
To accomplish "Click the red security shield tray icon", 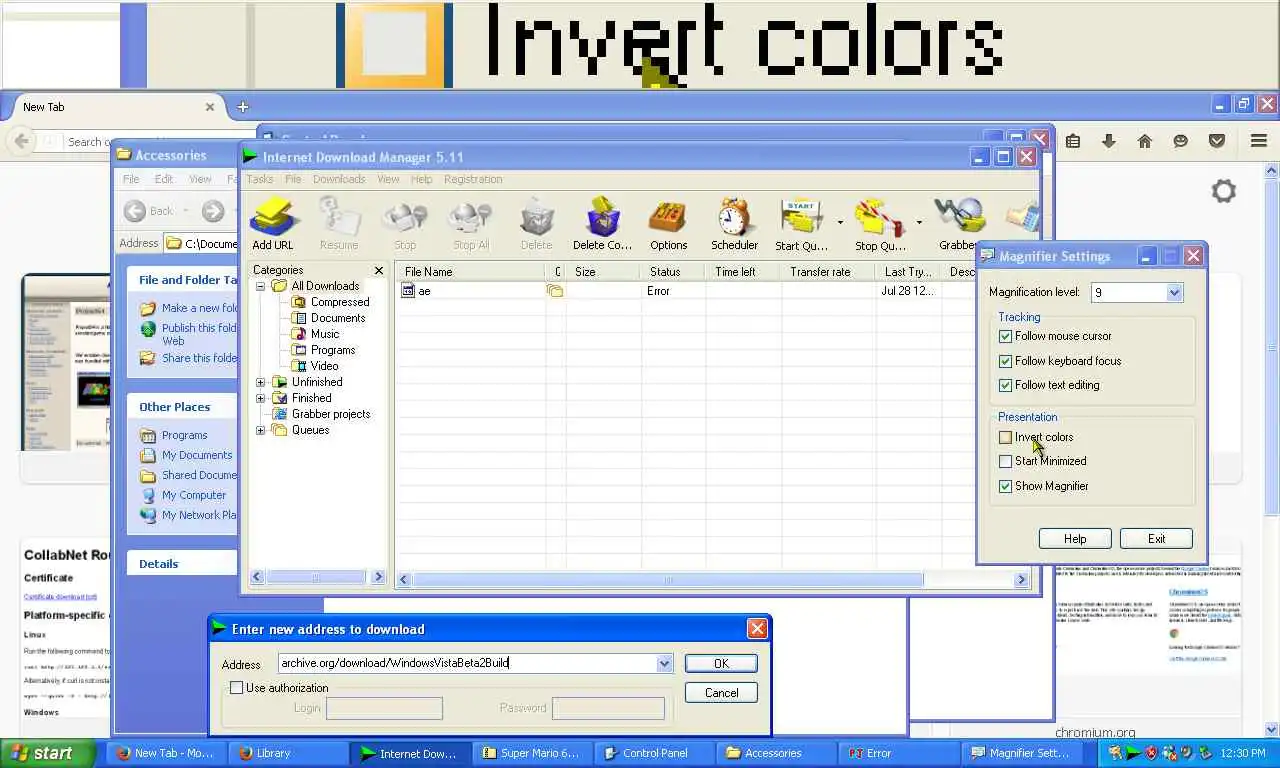I will tap(1151, 753).
